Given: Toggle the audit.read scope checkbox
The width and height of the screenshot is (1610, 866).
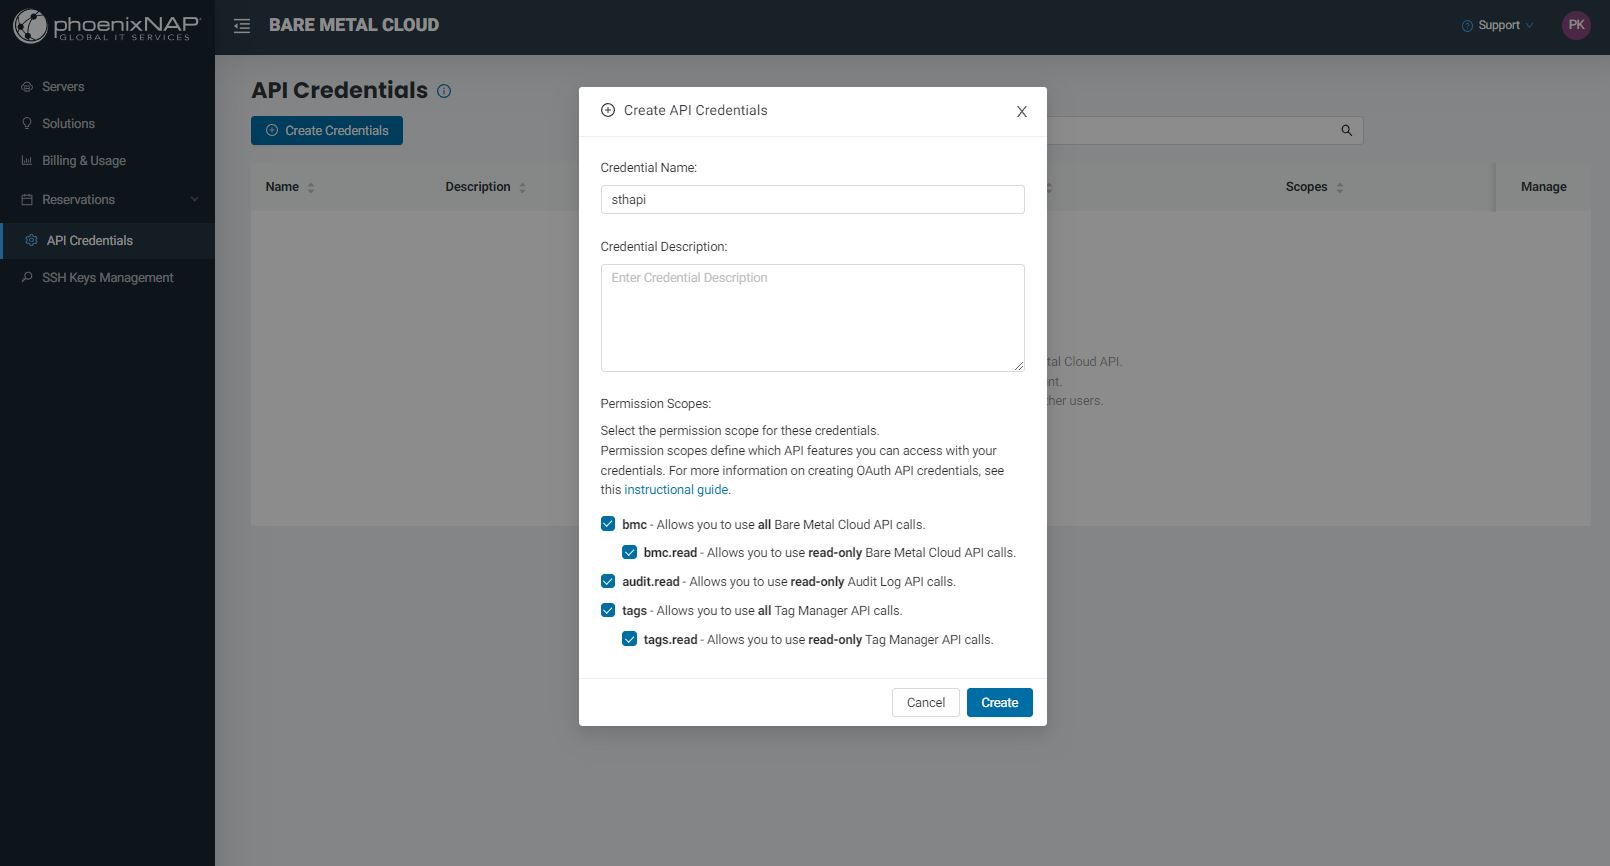Looking at the screenshot, I should coord(608,581).
